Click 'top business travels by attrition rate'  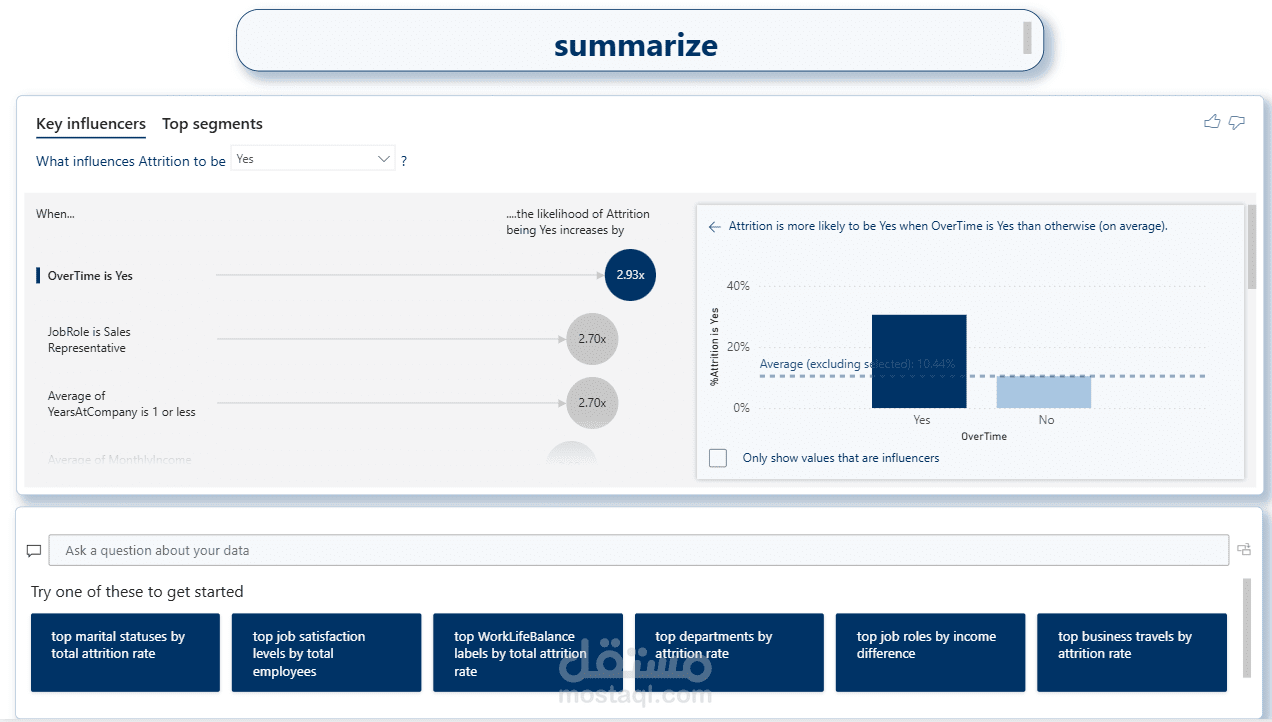(x=1131, y=652)
